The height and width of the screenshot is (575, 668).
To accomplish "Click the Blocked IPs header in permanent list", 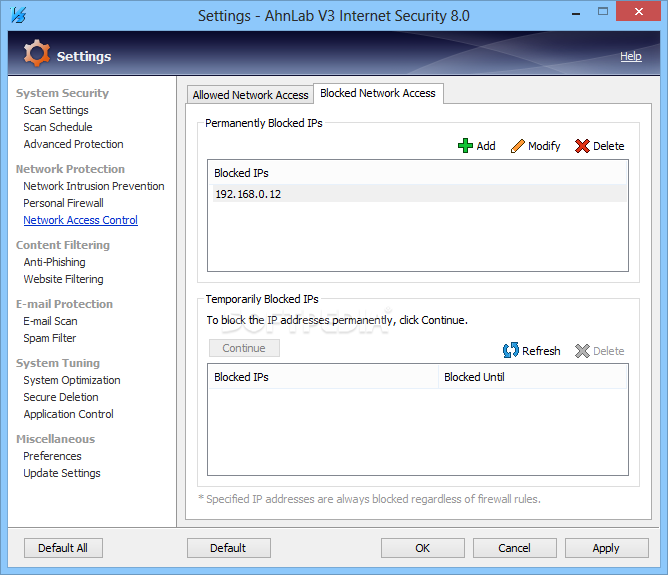I will click(418, 173).
